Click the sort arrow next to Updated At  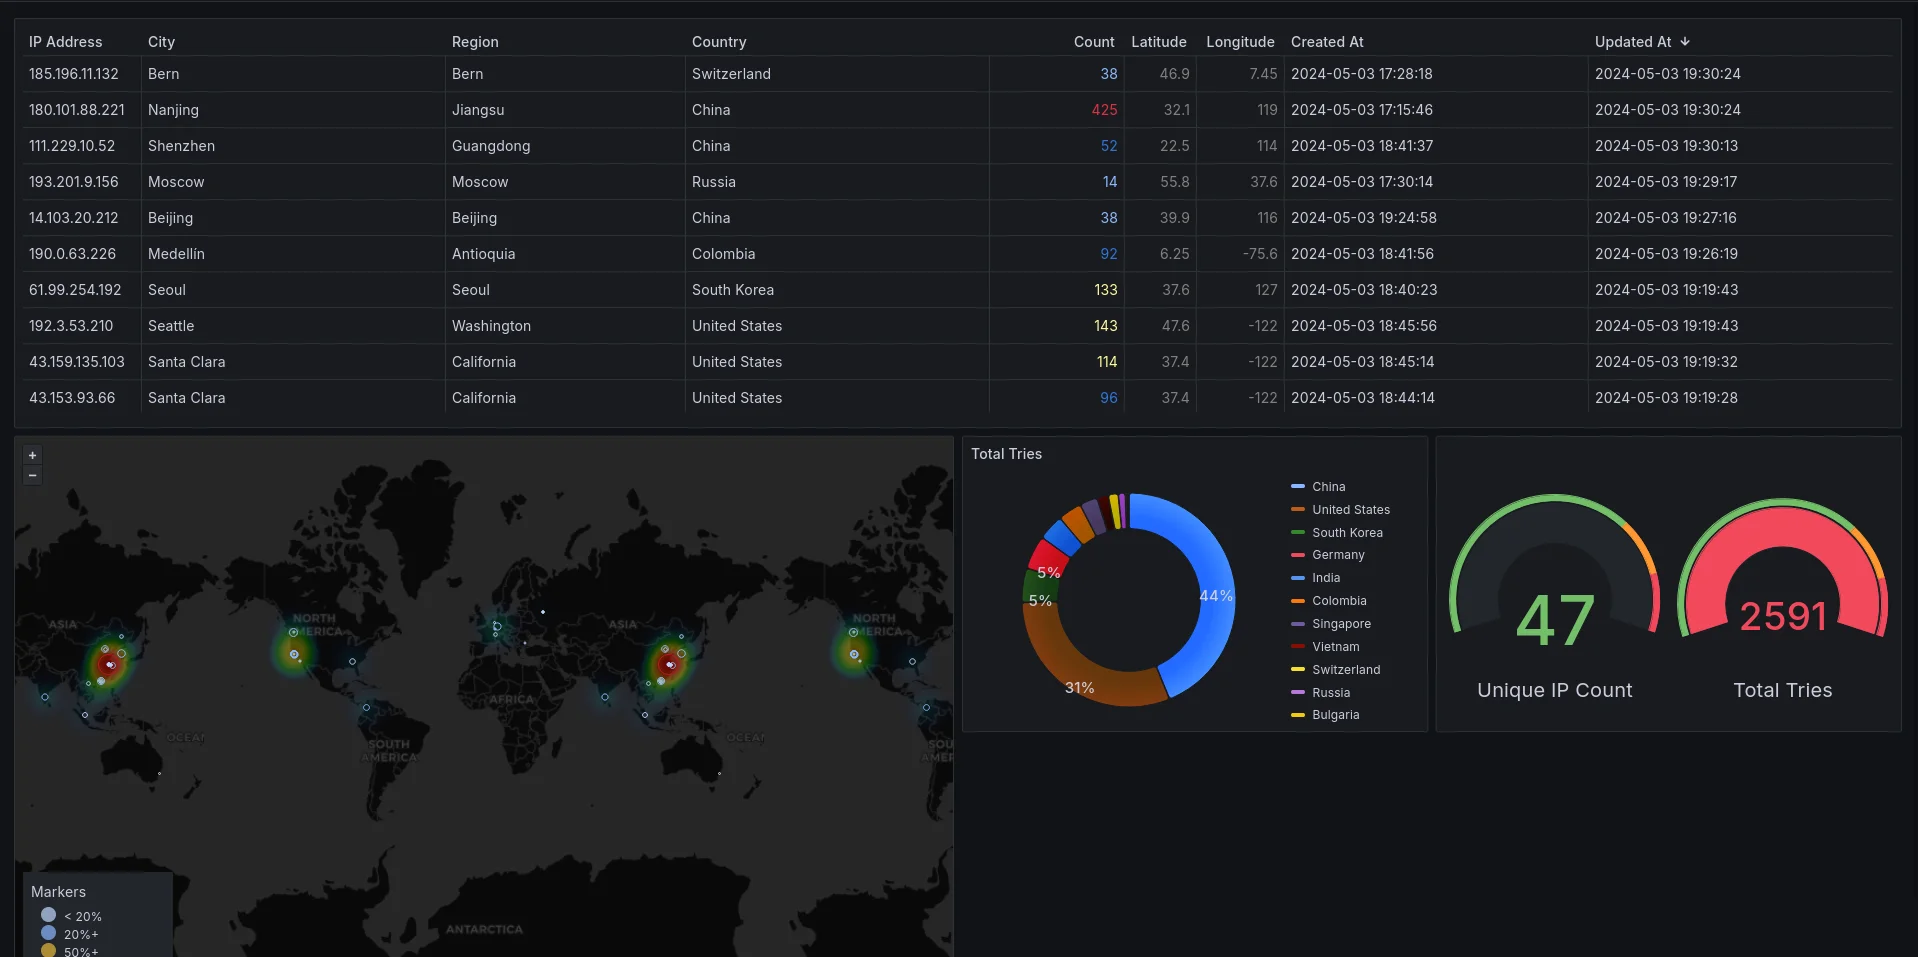(x=1686, y=41)
